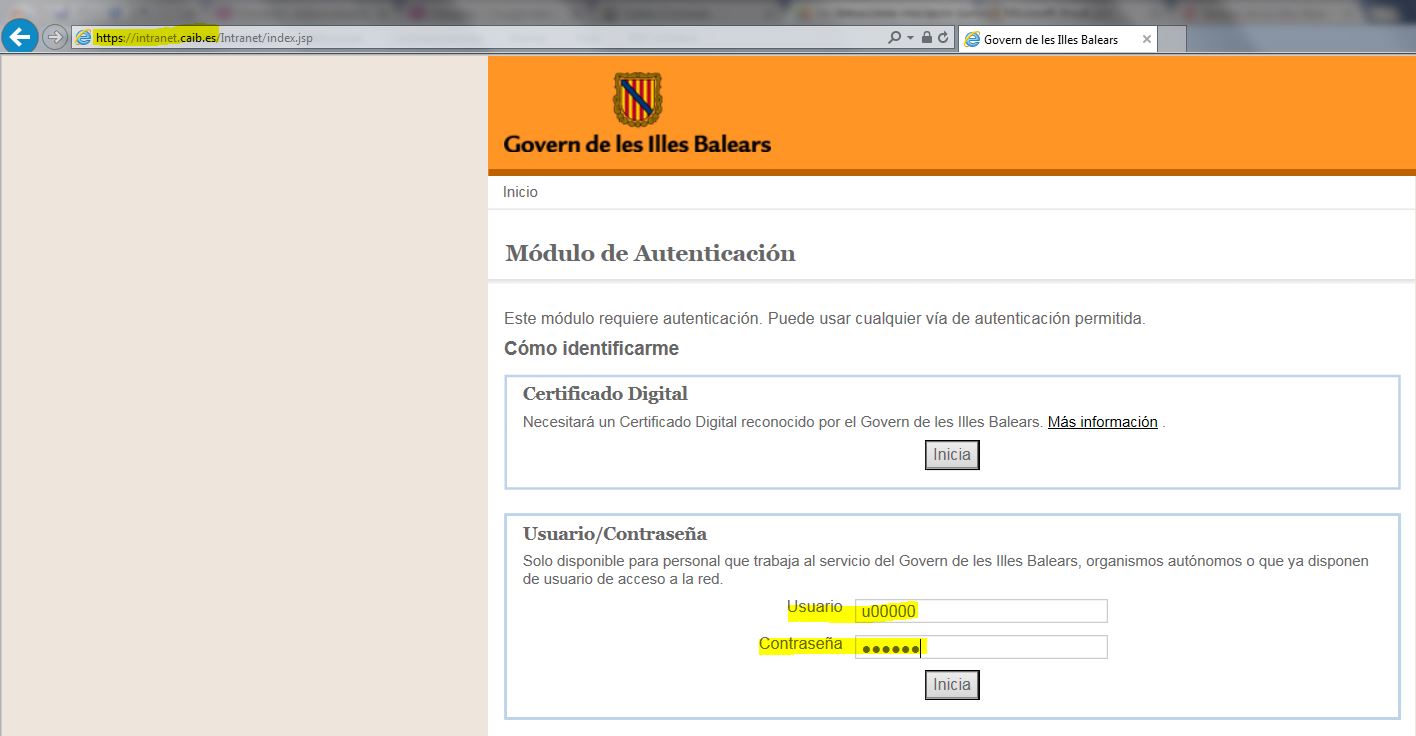Click the Internet Explorer page icon in address bar
Image resolution: width=1416 pixels, height=736 pixels.
coord(84,38)
